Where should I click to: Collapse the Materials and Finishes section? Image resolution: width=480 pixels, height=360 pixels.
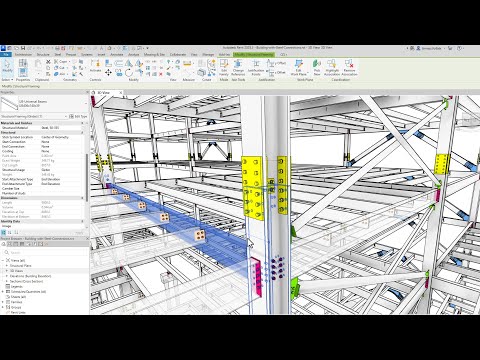pos(83,123)
